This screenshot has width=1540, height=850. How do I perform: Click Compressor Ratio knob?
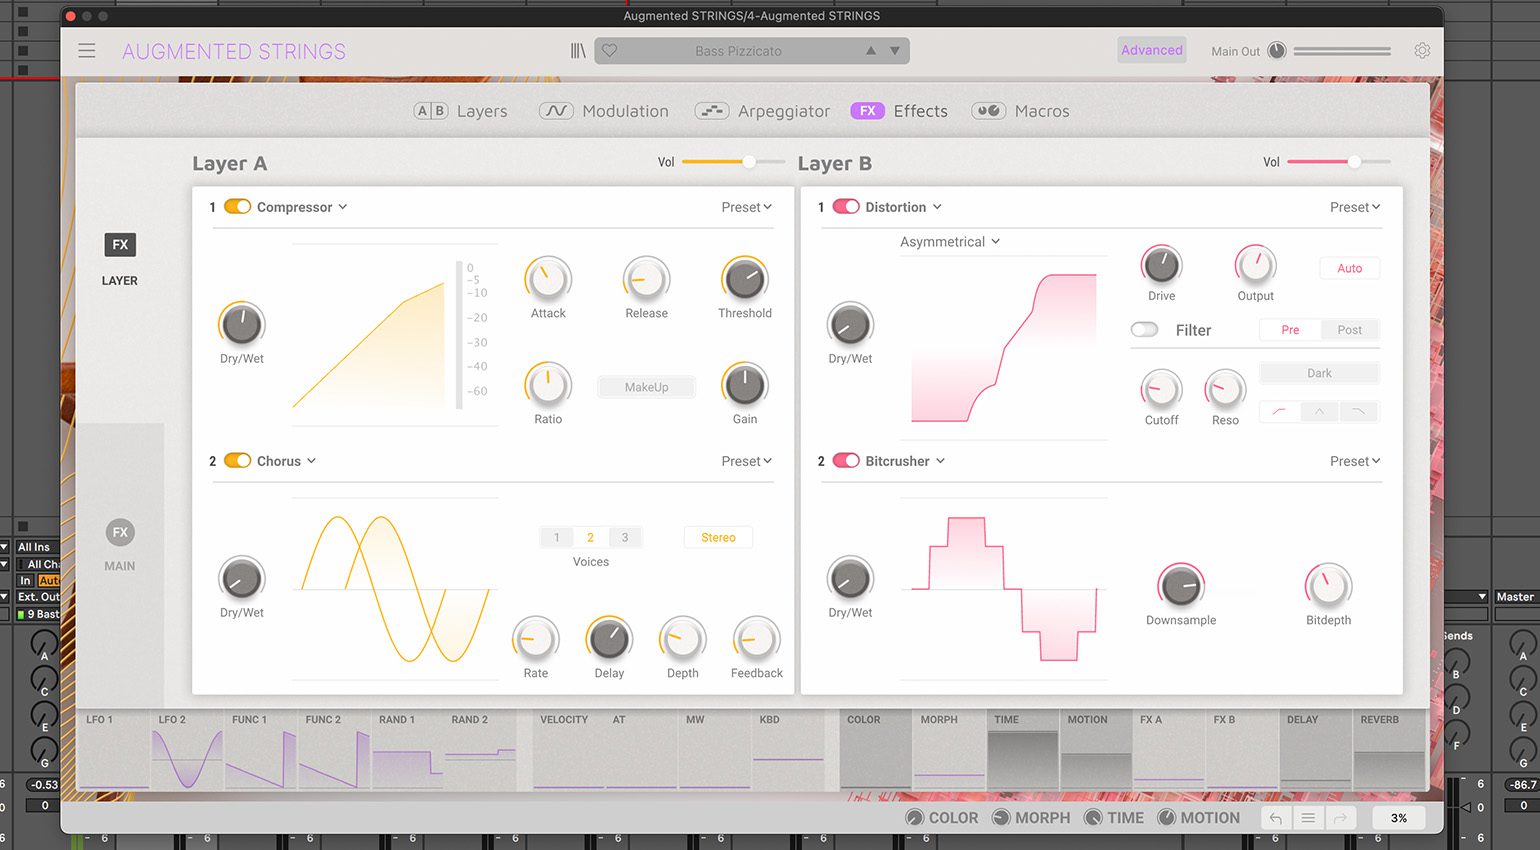coord(548,386)
